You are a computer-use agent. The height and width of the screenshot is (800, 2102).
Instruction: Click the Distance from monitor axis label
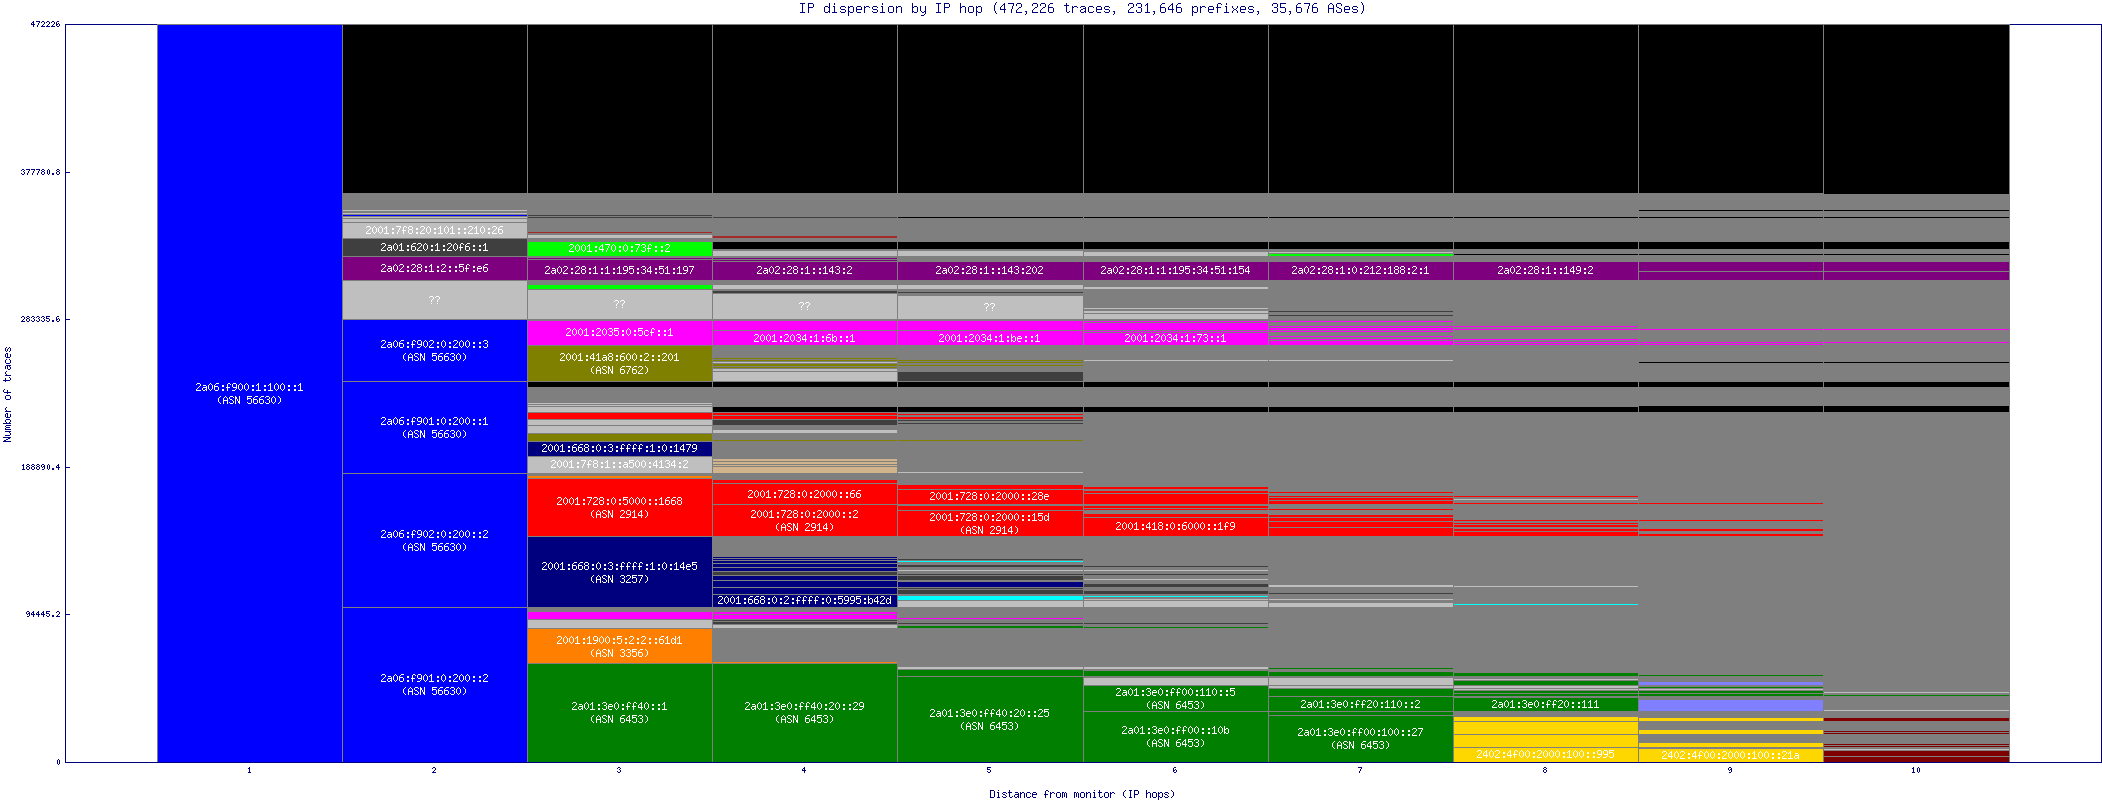coord(1081,794)
